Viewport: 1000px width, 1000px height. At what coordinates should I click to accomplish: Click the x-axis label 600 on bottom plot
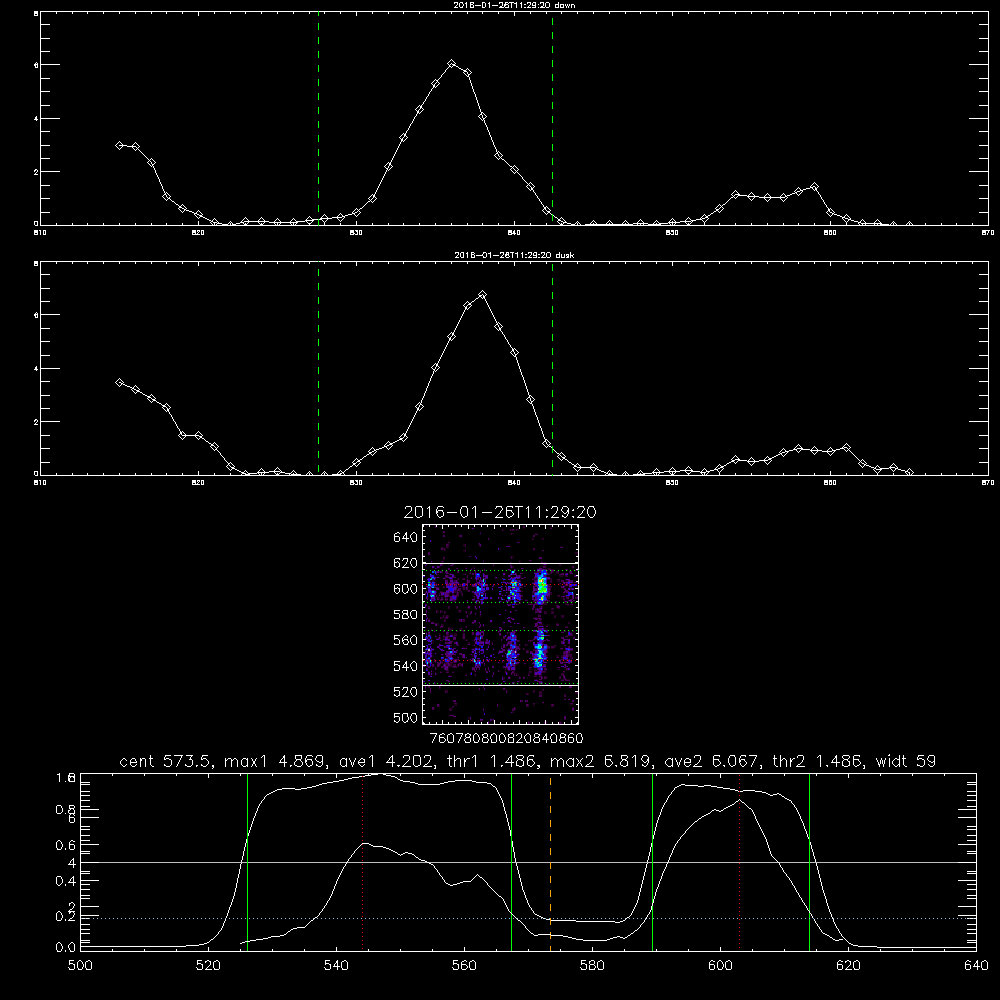click(721, 966)
